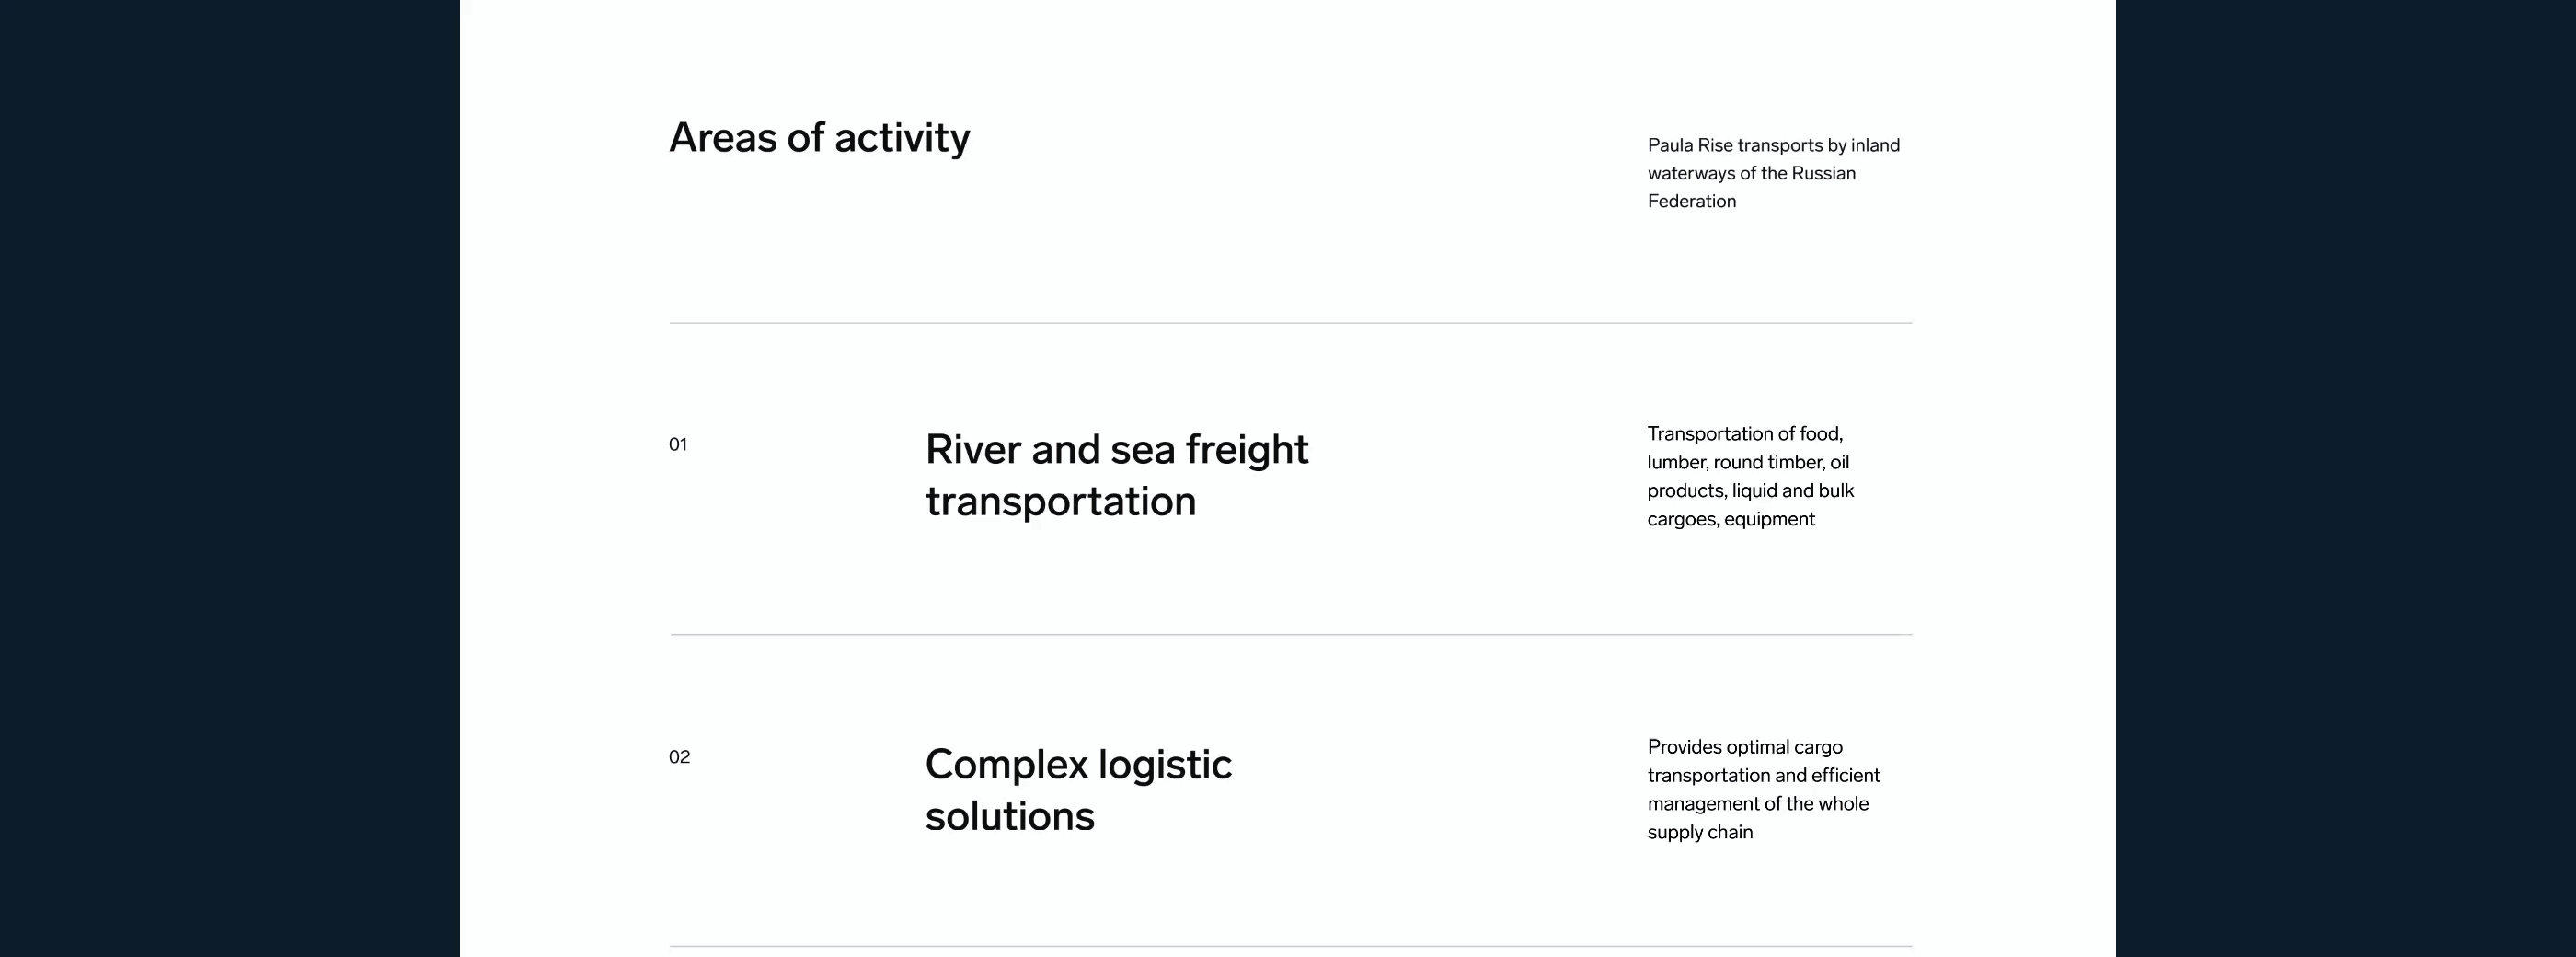Image resolution: width=2576 pixels, height=957 pixels.
Task: Click the dark margin left of the page
Action: click(230, 478)
